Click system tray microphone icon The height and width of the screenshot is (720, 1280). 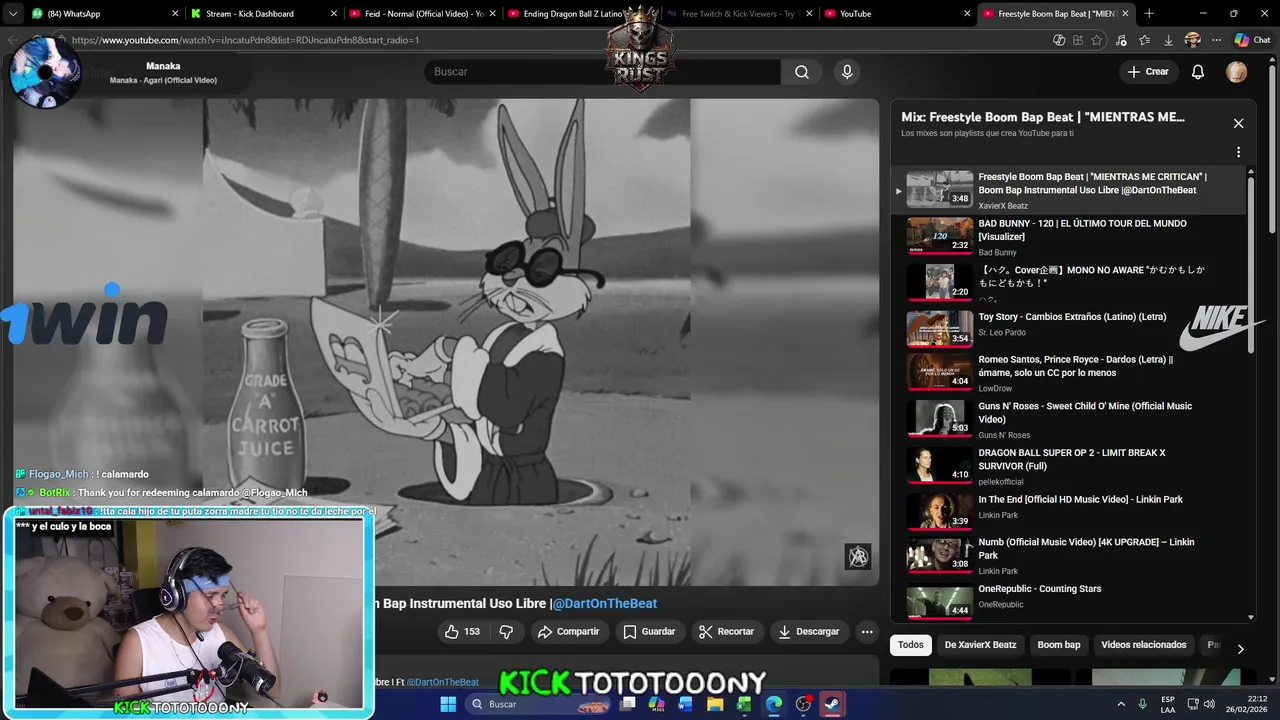[1142, 704]
